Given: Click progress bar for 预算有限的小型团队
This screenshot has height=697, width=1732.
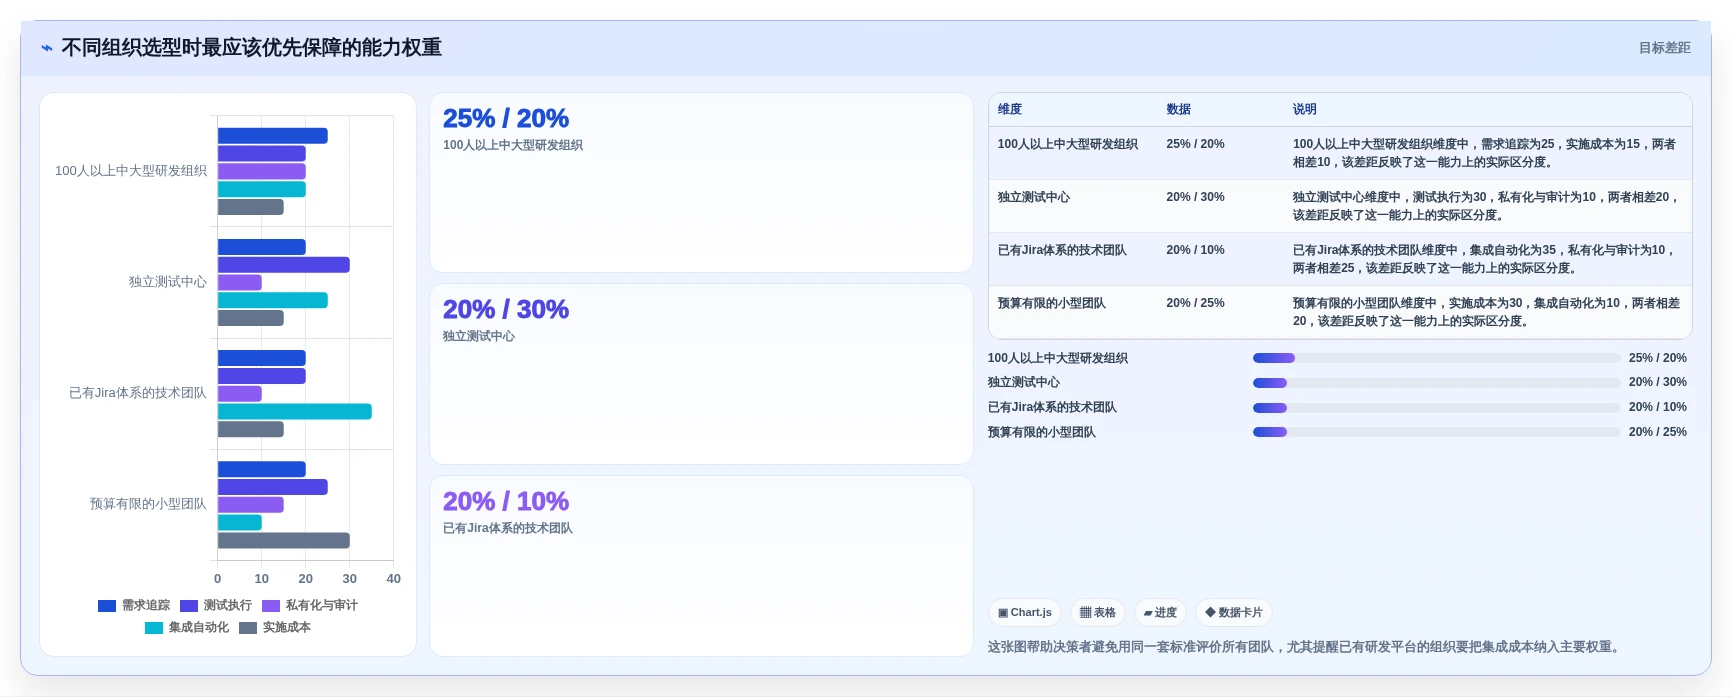Looking at the screenshot, I should (x=1436, y=432).
